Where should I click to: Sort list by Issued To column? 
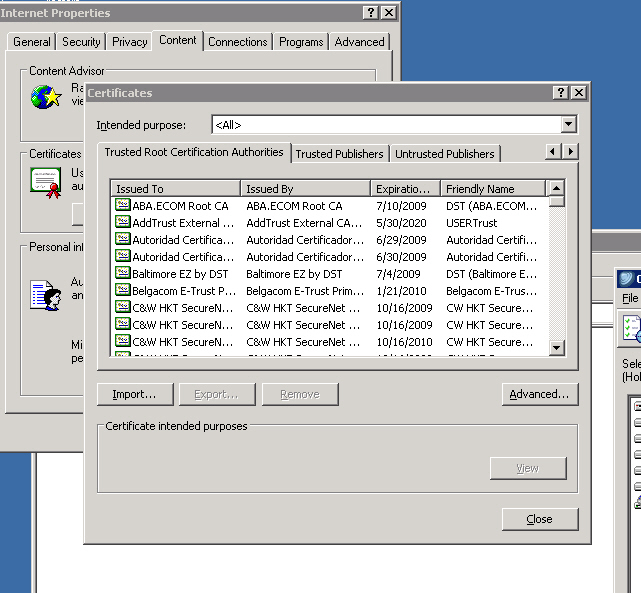tap(175, 188)
